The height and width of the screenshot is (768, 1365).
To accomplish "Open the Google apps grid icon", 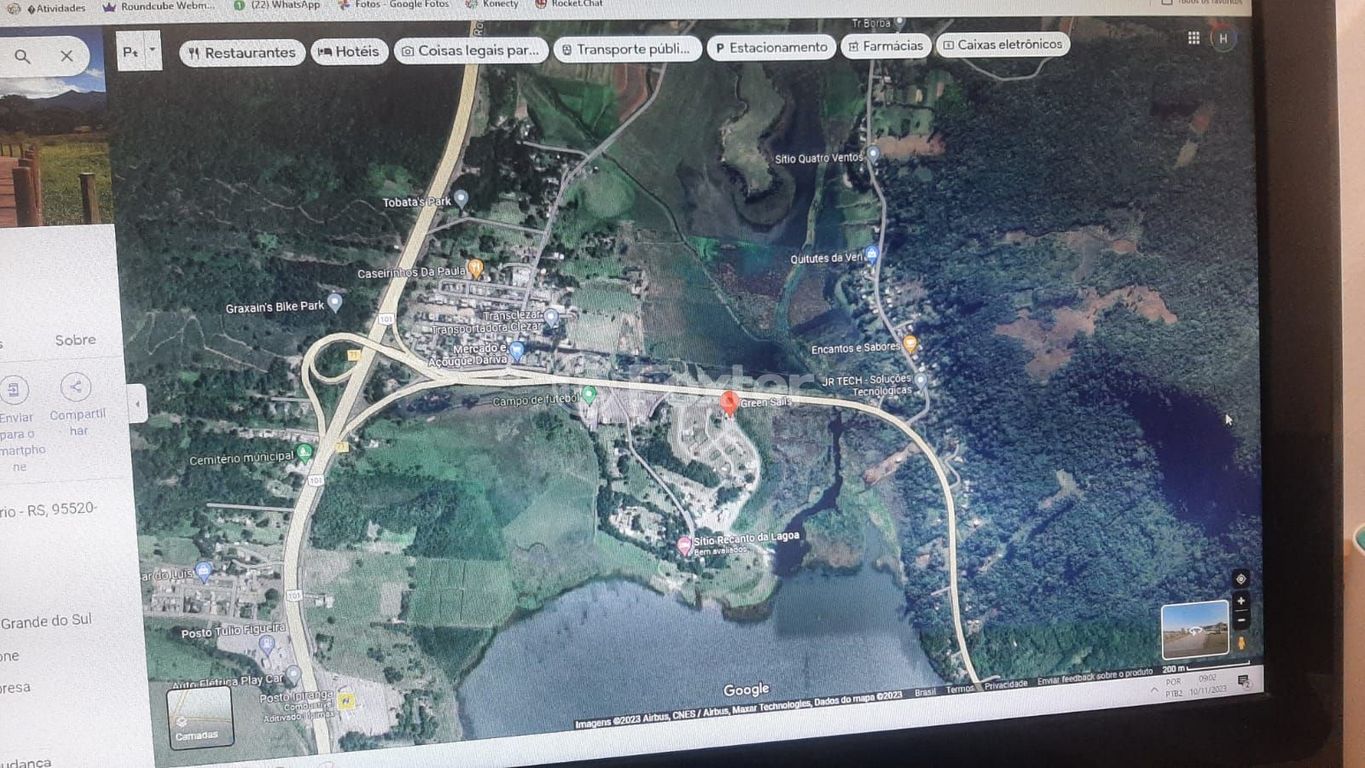I will [x=1193, y=38].
